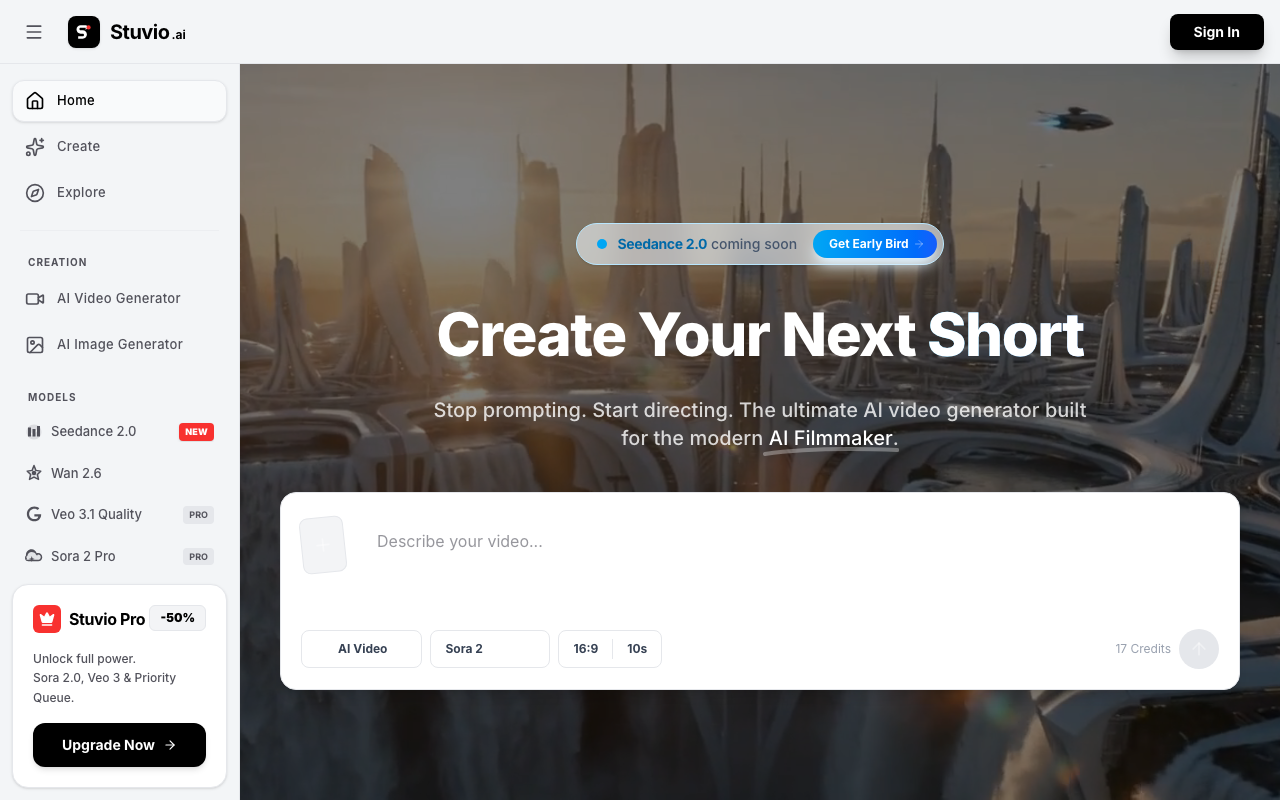Change the 10s duration option
1280x800 pixels.
click(x=637, y=649)
